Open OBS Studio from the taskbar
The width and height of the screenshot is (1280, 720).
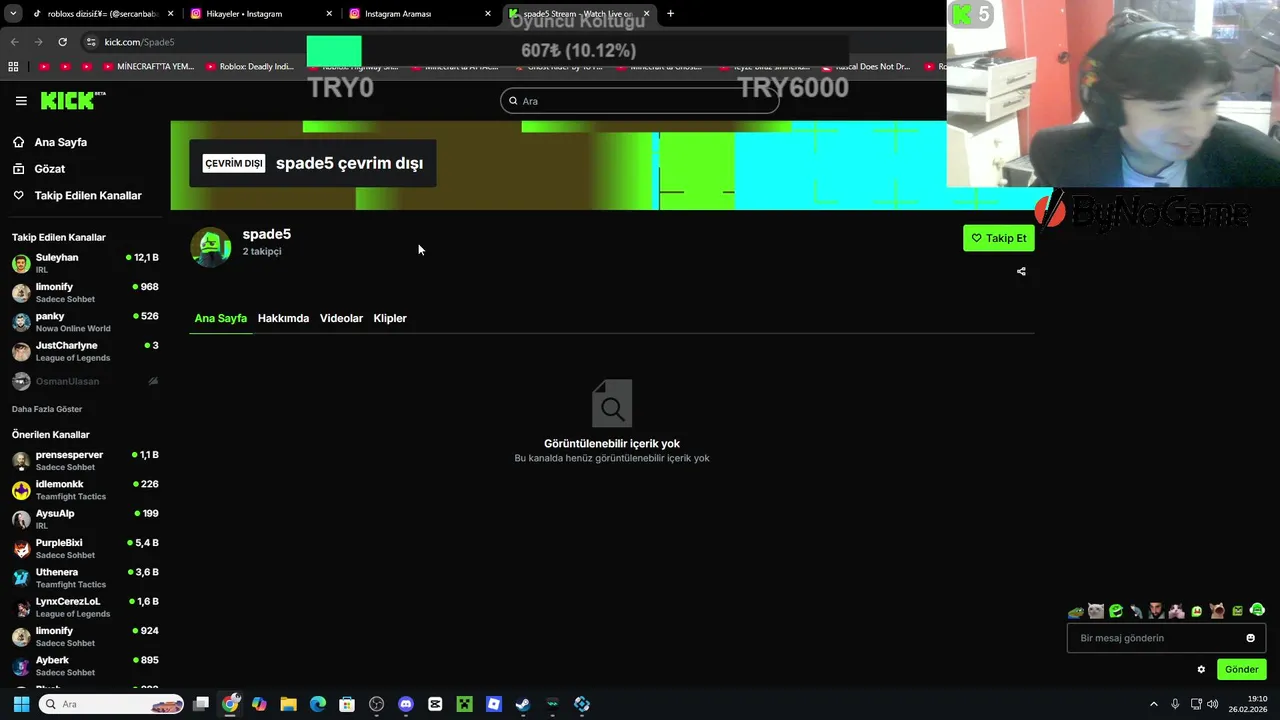[376, 704]
